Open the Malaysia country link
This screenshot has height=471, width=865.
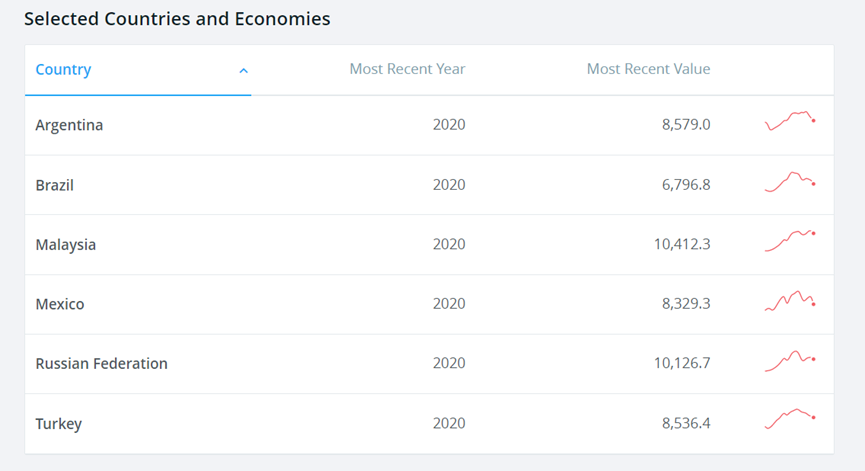pyautogui.click(x=66, y=245)
